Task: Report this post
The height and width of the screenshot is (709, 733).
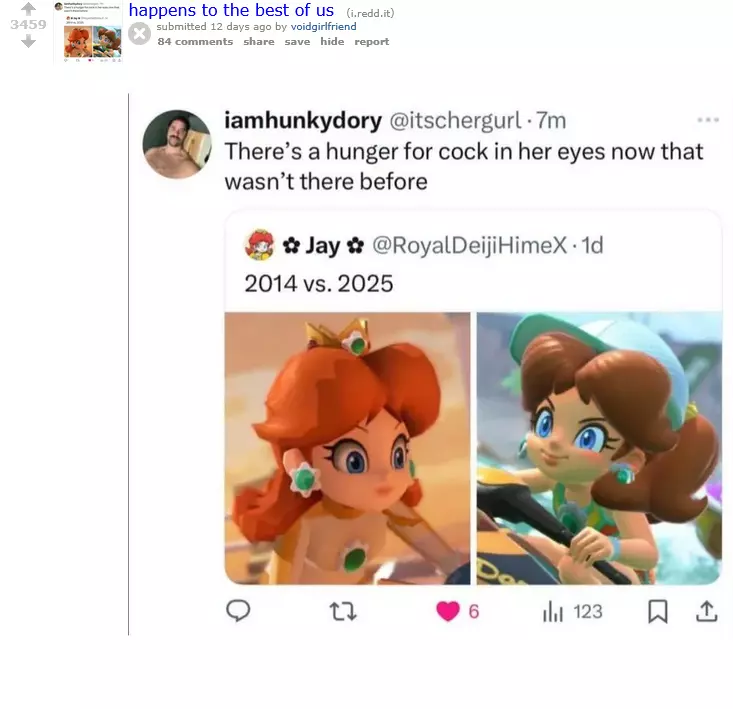Action: pos(371,42)
